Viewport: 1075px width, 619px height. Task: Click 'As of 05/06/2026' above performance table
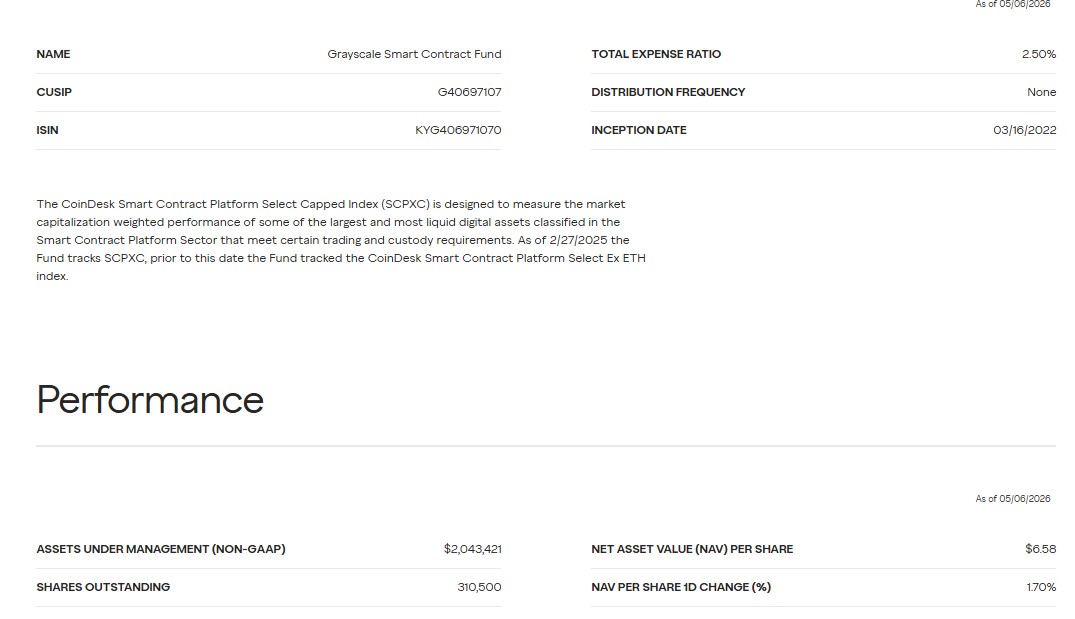[1013, 498]
